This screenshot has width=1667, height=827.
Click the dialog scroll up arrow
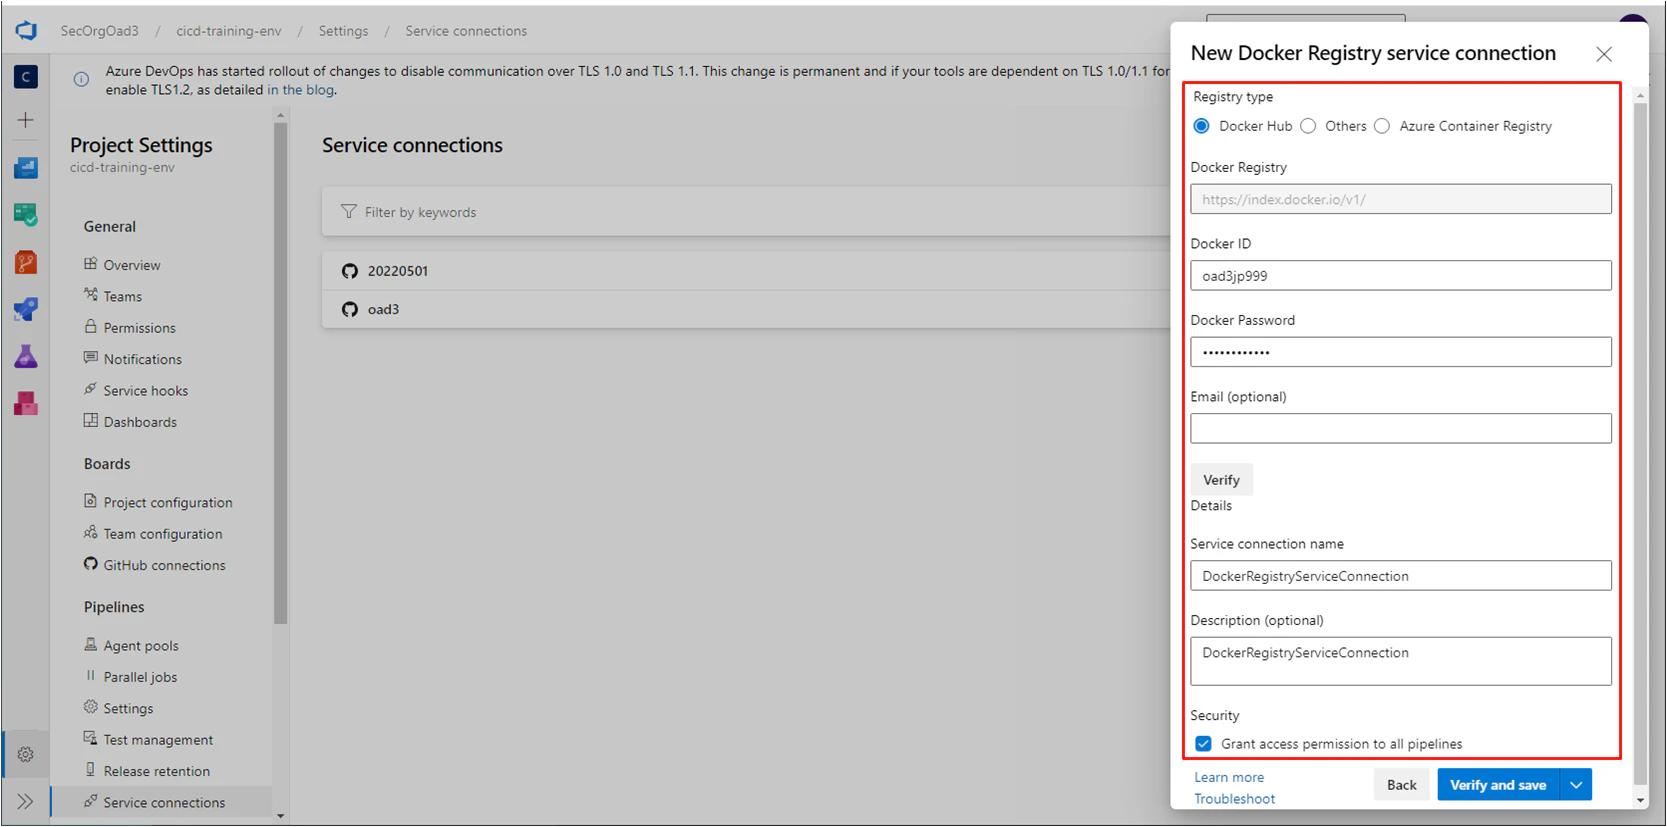1640,96
